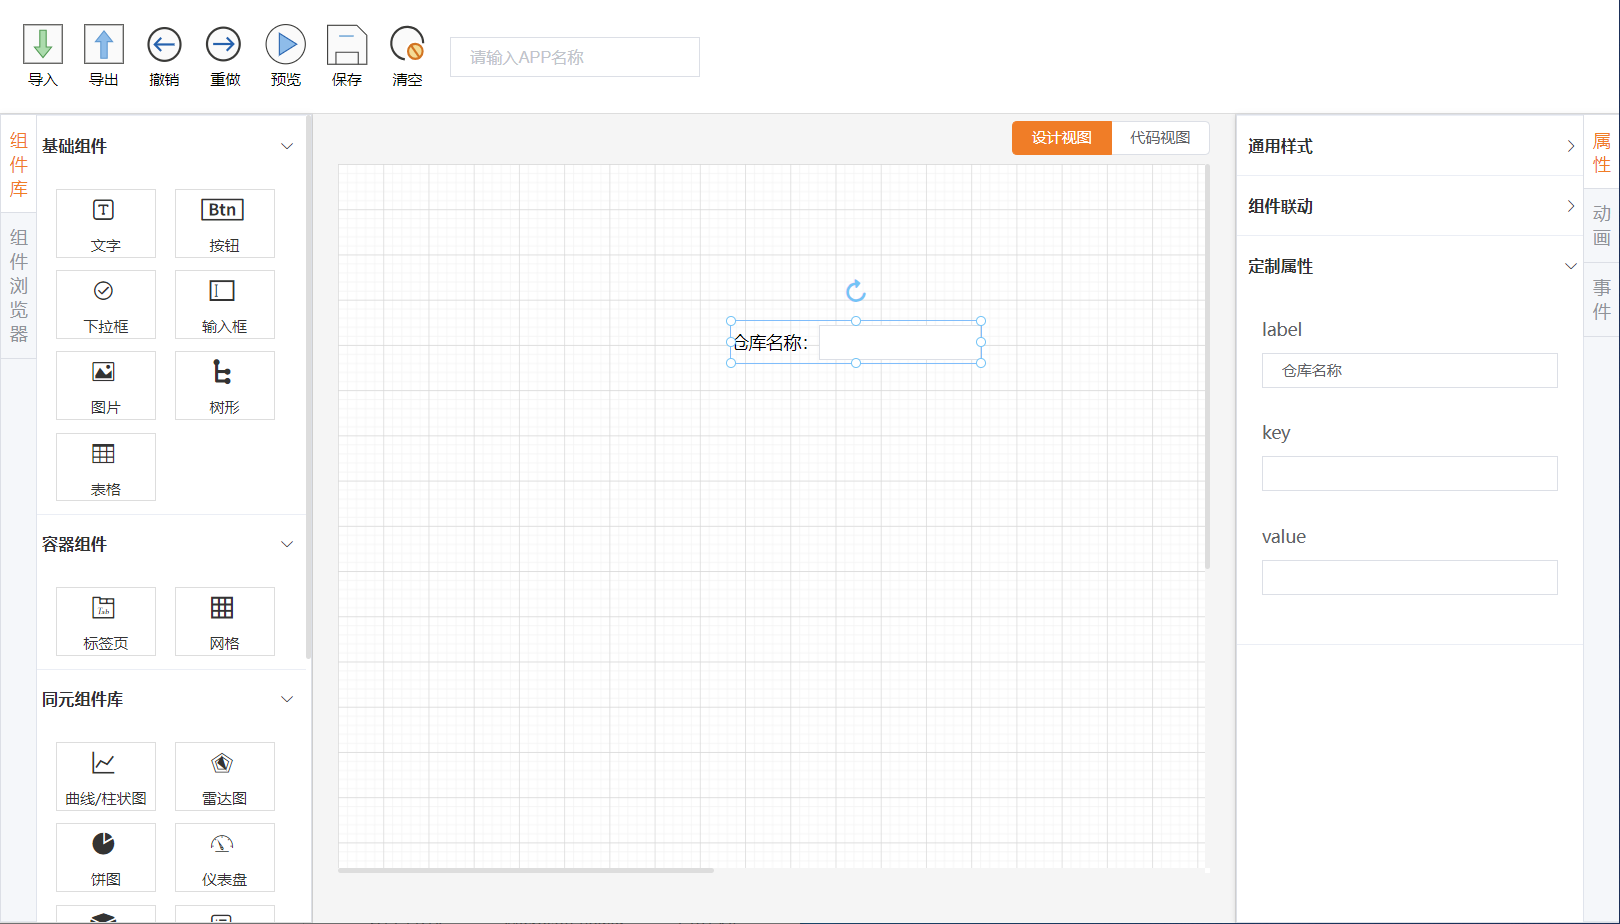Open the 属性 properties side tab

[x=1602, y=152]
